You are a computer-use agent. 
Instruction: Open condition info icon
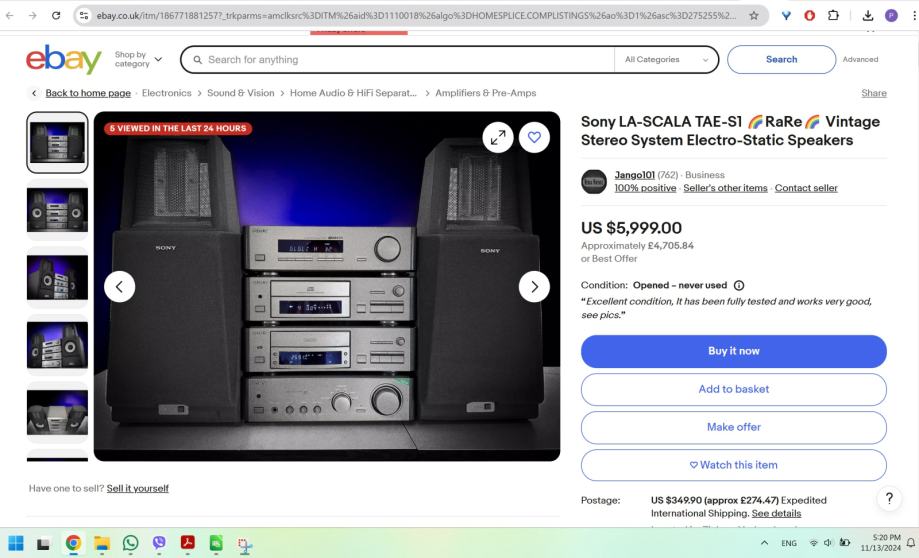point(739,285)
